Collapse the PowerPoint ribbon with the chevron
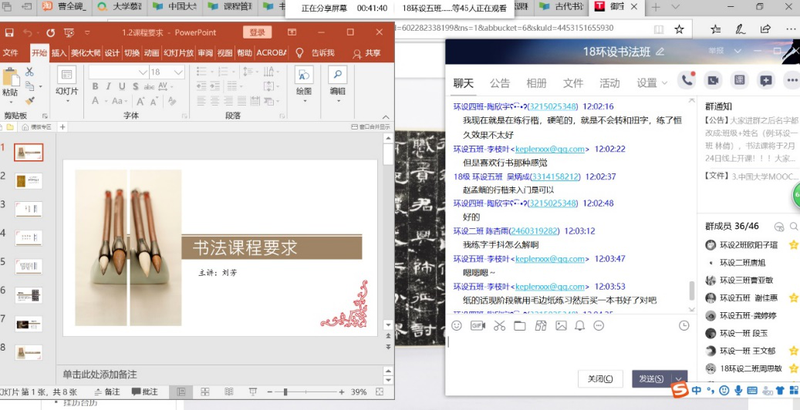 click(x=386, y=117)
